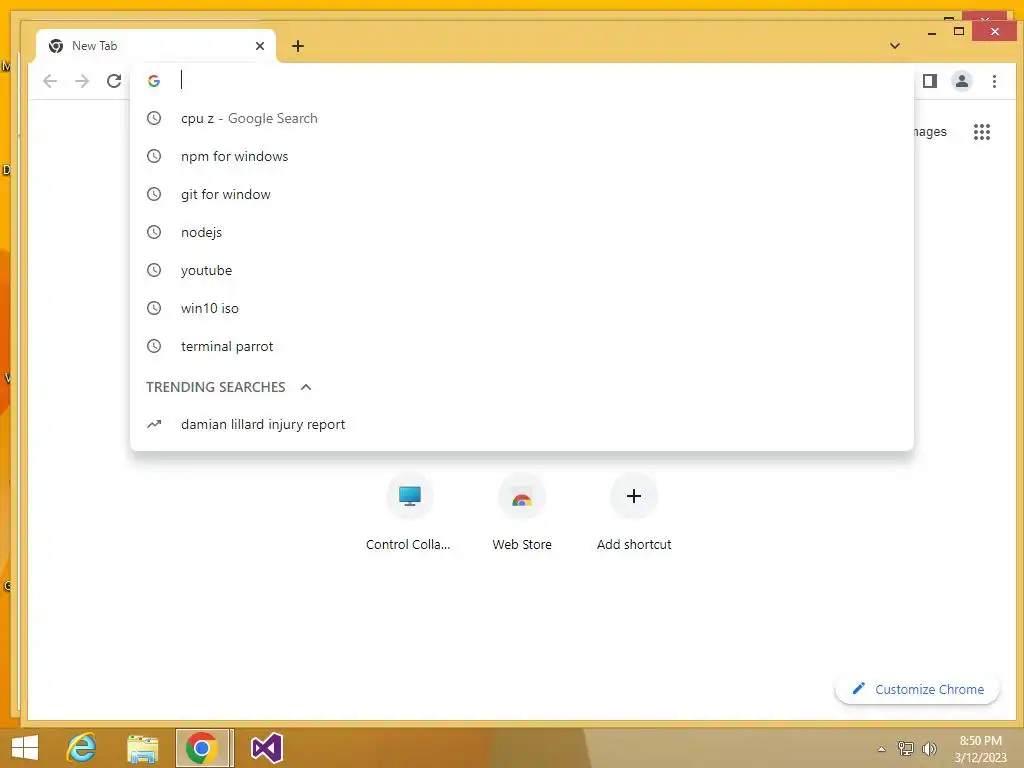Go back to previous page
Viewport: 1024px width, 768px height.
tap(50, 81)
